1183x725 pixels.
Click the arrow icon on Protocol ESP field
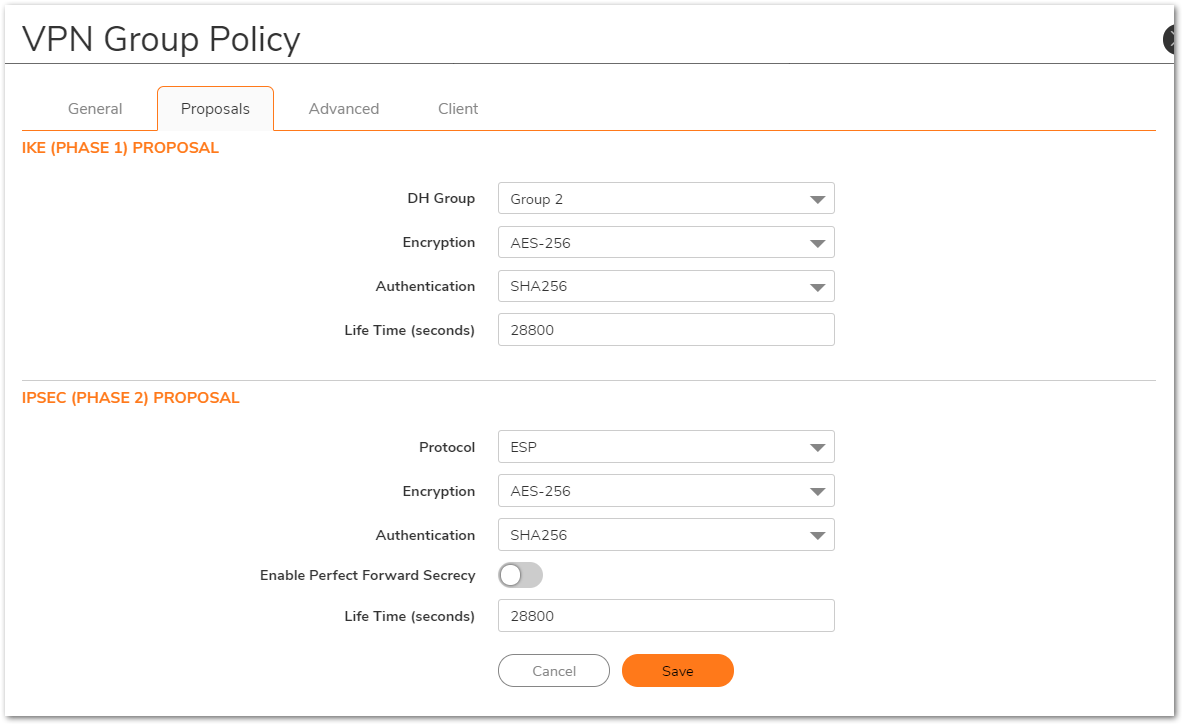[x=817, y=448]
